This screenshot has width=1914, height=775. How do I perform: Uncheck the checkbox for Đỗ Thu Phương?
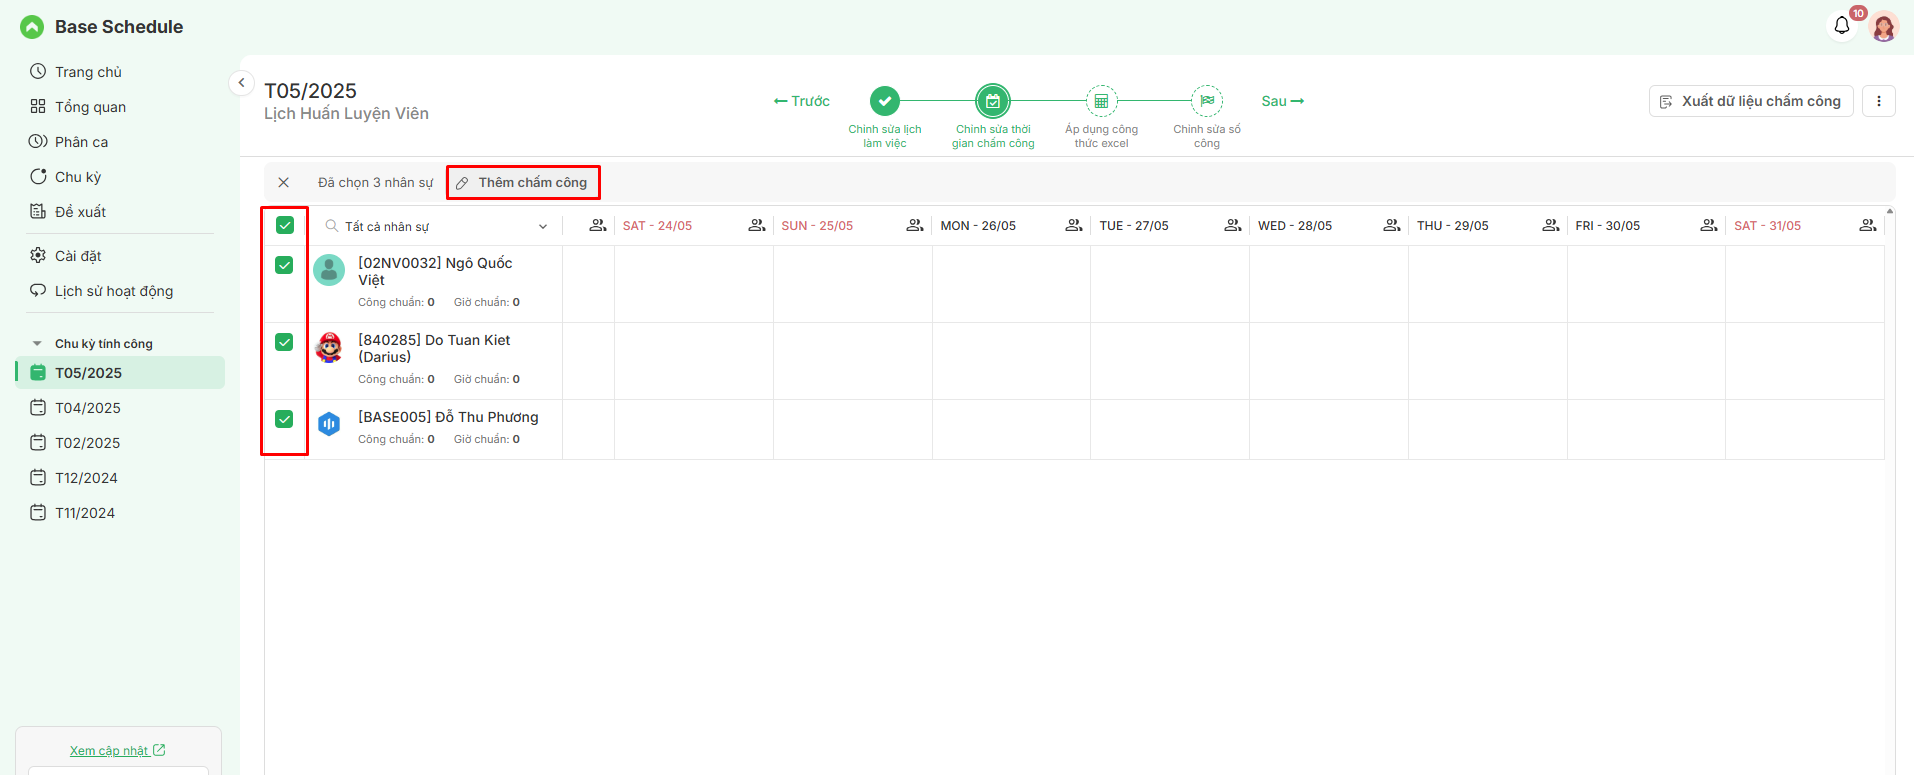[x=284, y=419]
